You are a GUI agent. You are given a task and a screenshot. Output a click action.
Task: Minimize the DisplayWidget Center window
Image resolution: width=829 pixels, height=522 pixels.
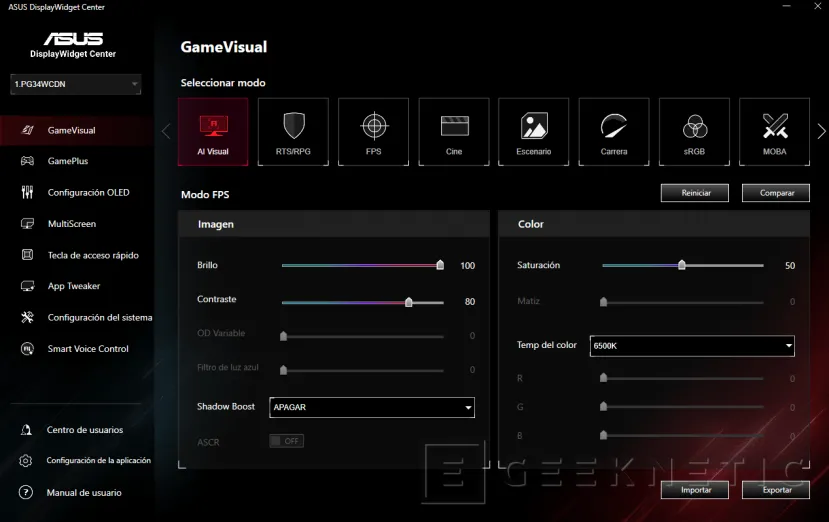787,6
